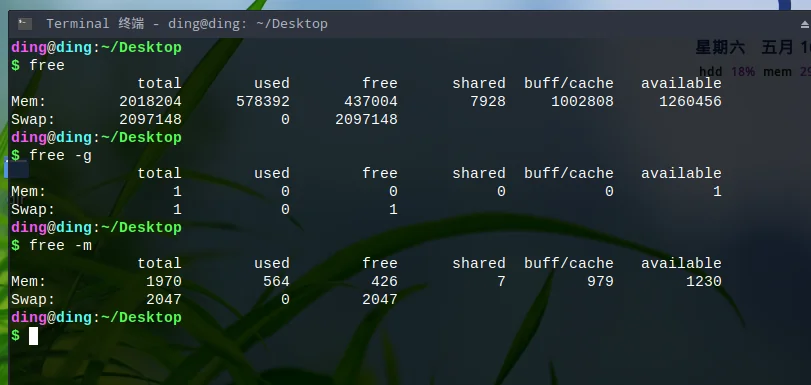This screenshot has width=811, height=385.
Task: Click the 'total' header in the first free output
Action: [159, 83]
